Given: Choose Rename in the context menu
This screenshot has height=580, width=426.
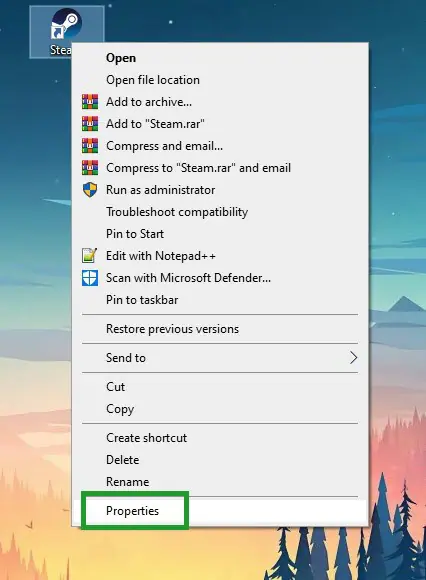Looking at the screenshot, I should (220, 482).
